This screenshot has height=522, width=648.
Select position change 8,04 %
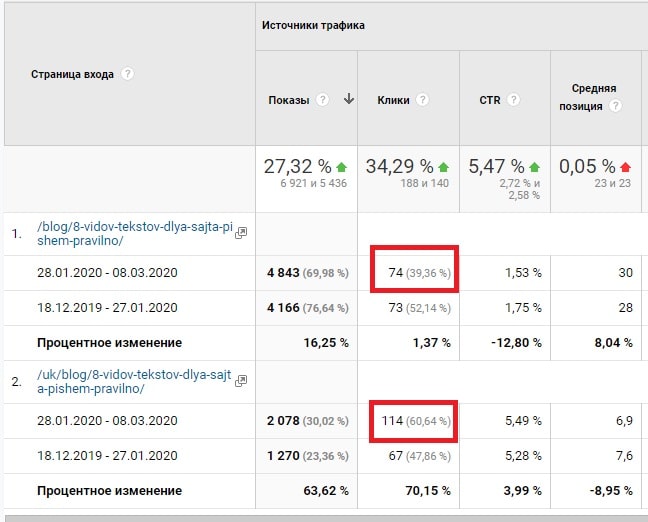(614, 343)
